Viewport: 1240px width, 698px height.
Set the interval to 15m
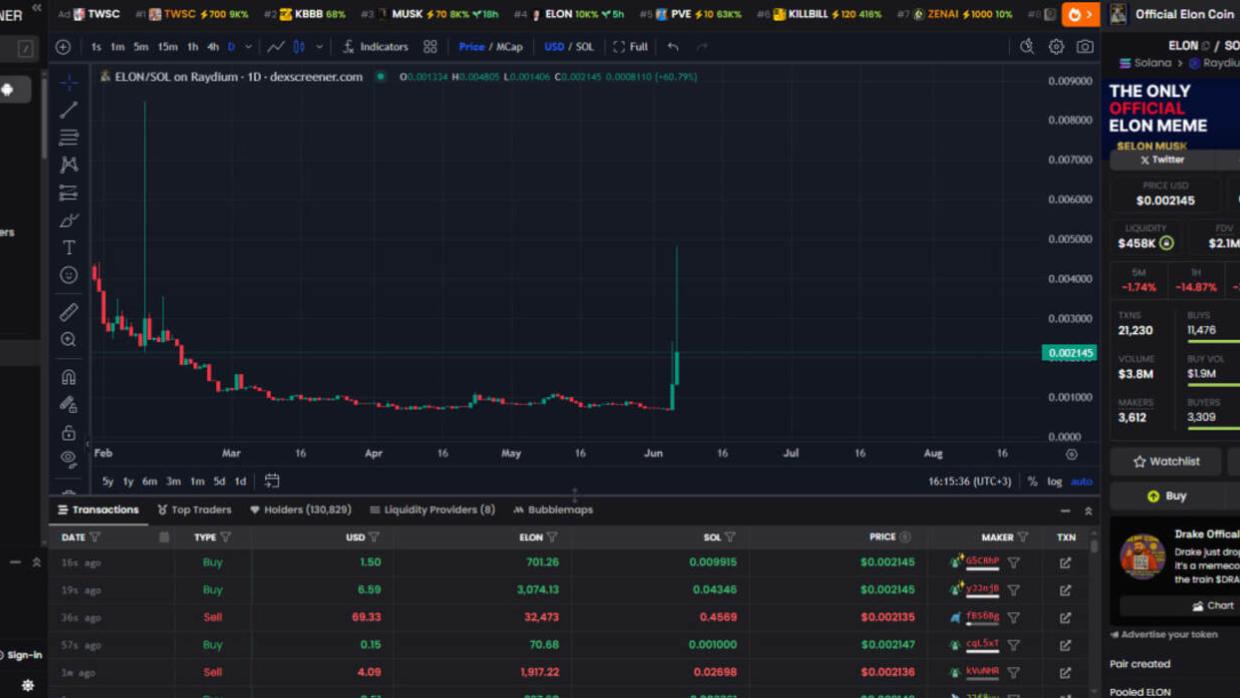(x=167, y=47)
